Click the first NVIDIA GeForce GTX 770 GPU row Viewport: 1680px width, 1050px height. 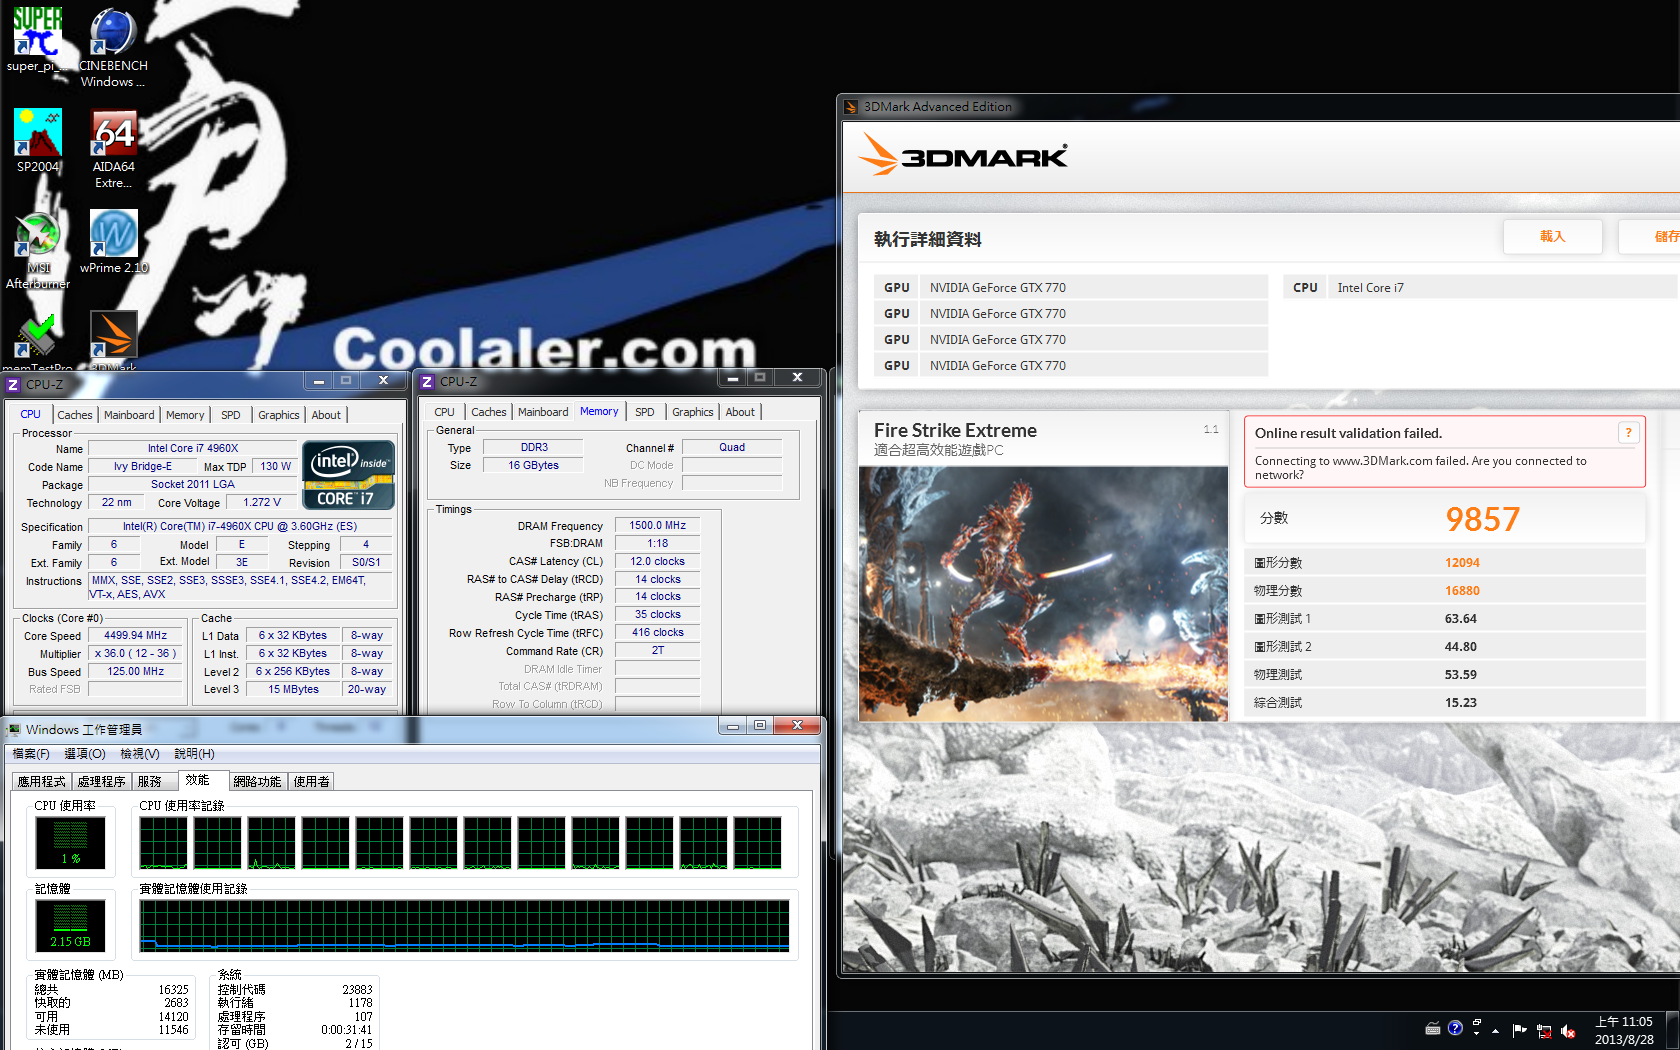[1071, 287]
